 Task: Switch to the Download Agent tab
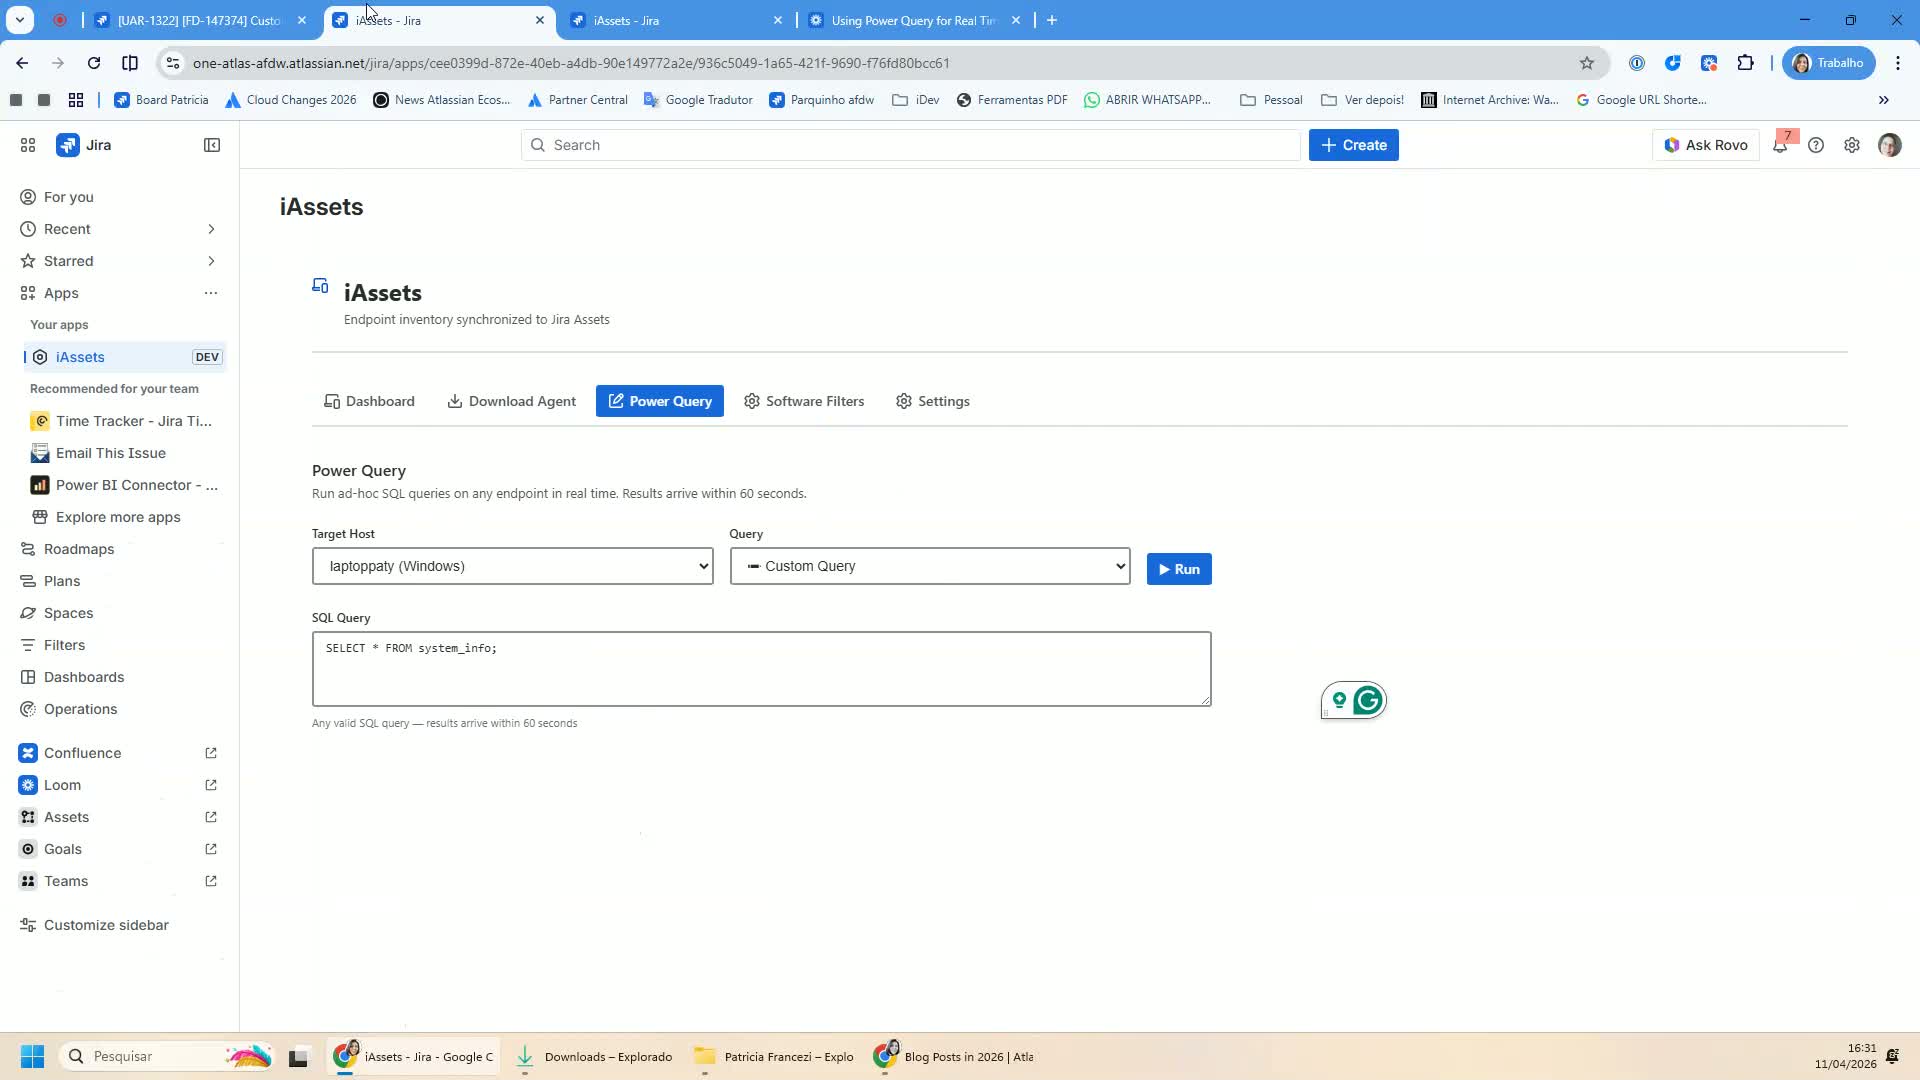(x=511, y=401)
